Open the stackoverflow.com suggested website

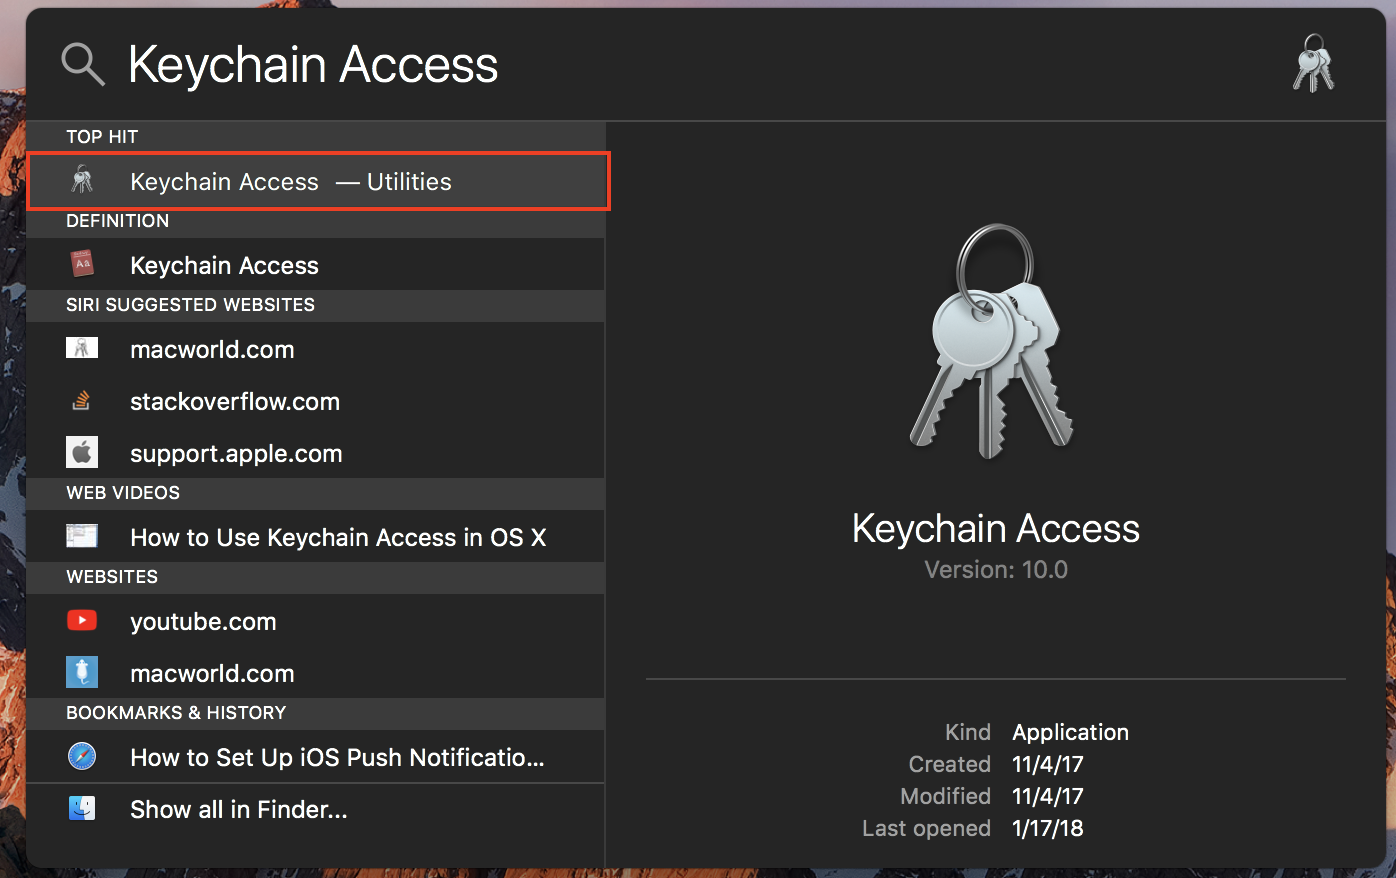click(235, 402)
